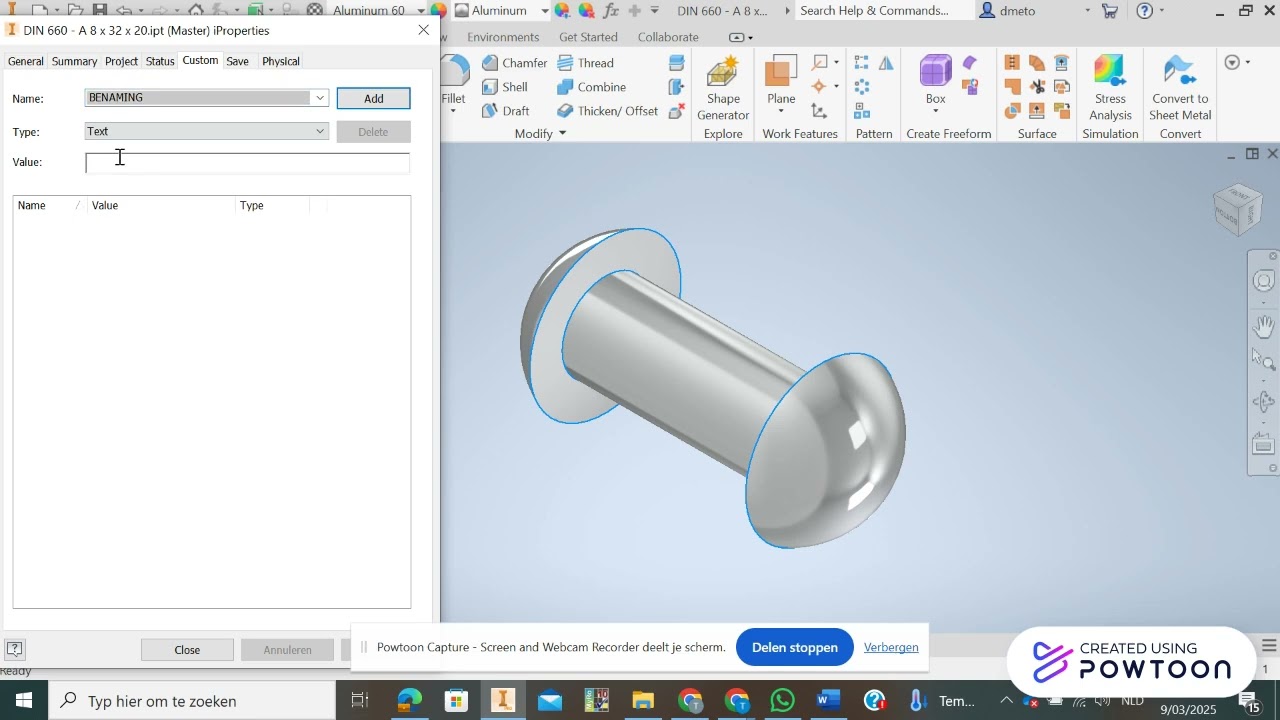Open the Collaborate ribbon tab
The image size is (1280, 720).
668,37
